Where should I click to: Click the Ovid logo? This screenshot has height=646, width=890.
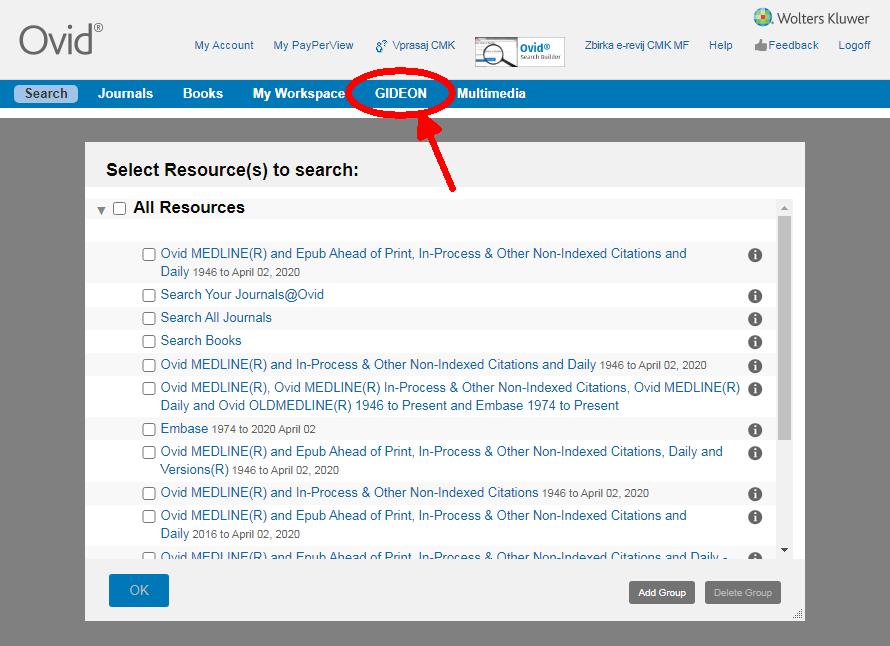pyautogui.click(x=60, y=40)
